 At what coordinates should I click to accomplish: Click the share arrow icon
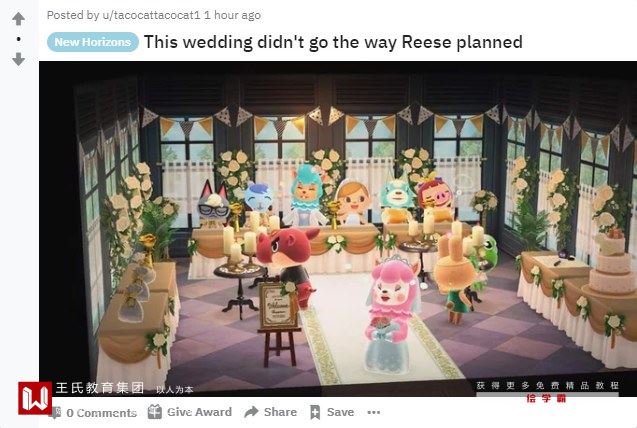click(x=251, y=412)
